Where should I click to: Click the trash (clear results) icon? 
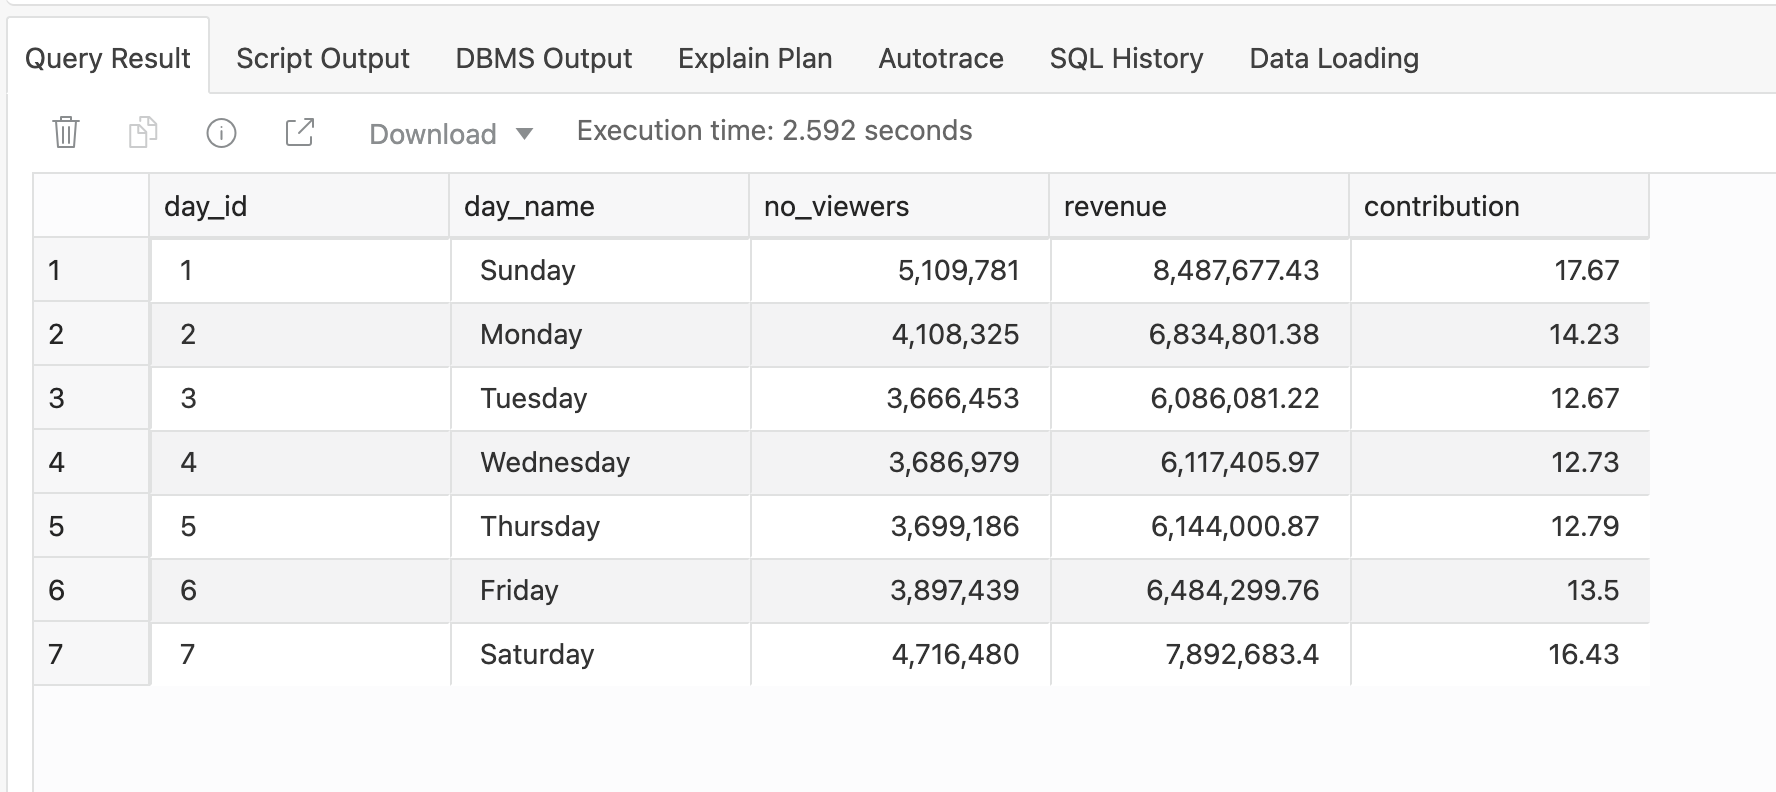pos(66,132)
